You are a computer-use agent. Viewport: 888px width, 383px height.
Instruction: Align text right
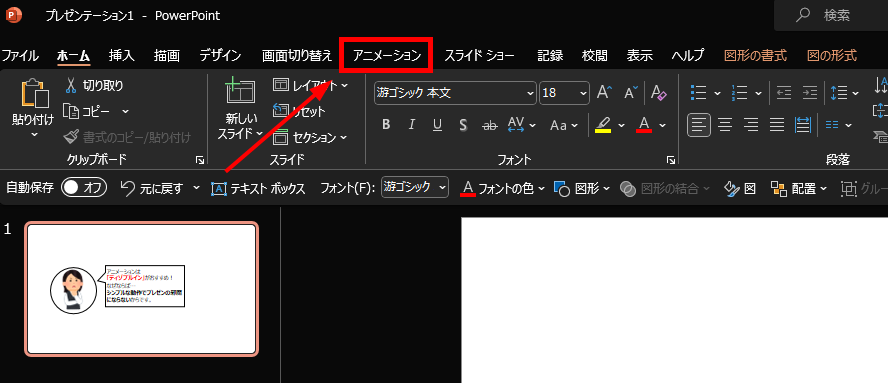click(x=751, y=125)
